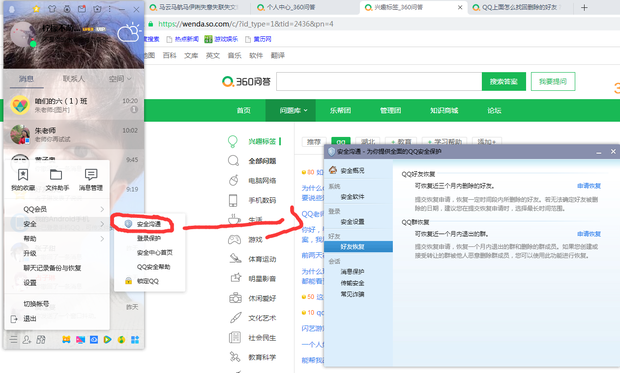Switch to the 联系人 tab in QQ
This screenshot has width=620, height=373.
click(74, 79)
